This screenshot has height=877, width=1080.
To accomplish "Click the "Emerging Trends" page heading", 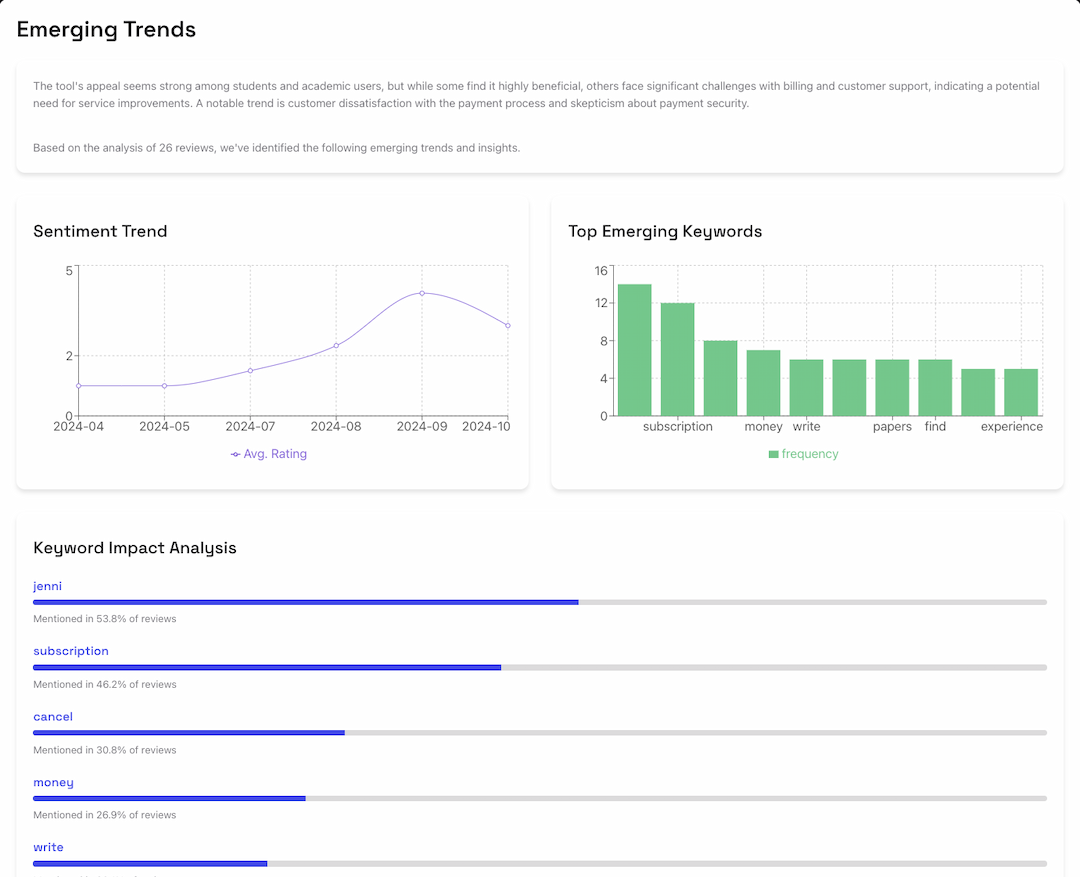I will pos(106,29).
